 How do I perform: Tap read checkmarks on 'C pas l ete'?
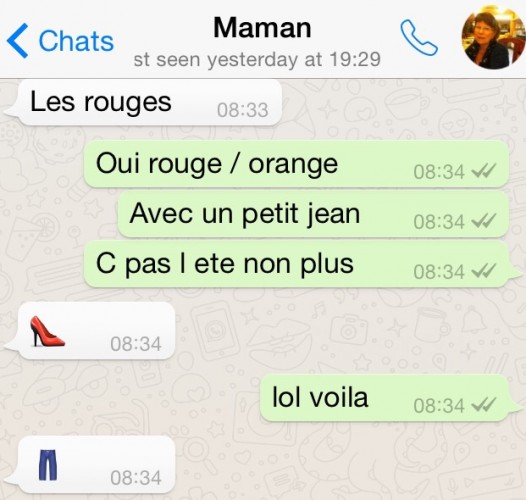click(x=483, y=271)
